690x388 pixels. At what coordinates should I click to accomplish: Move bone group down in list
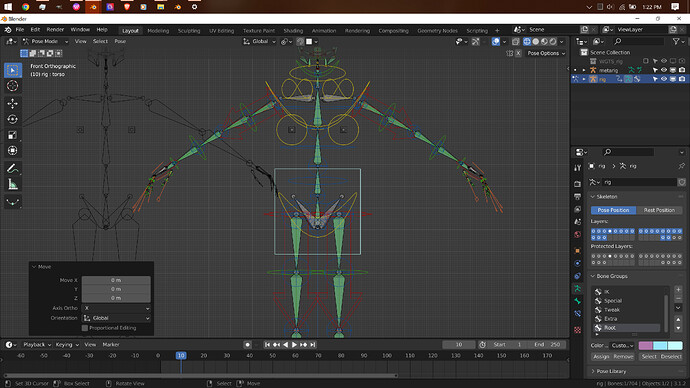[x=678, y=328]
